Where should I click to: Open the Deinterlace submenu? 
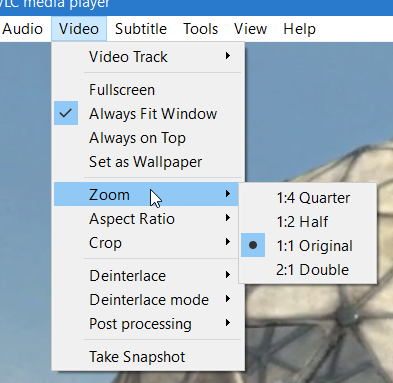[x=147, y=275]
